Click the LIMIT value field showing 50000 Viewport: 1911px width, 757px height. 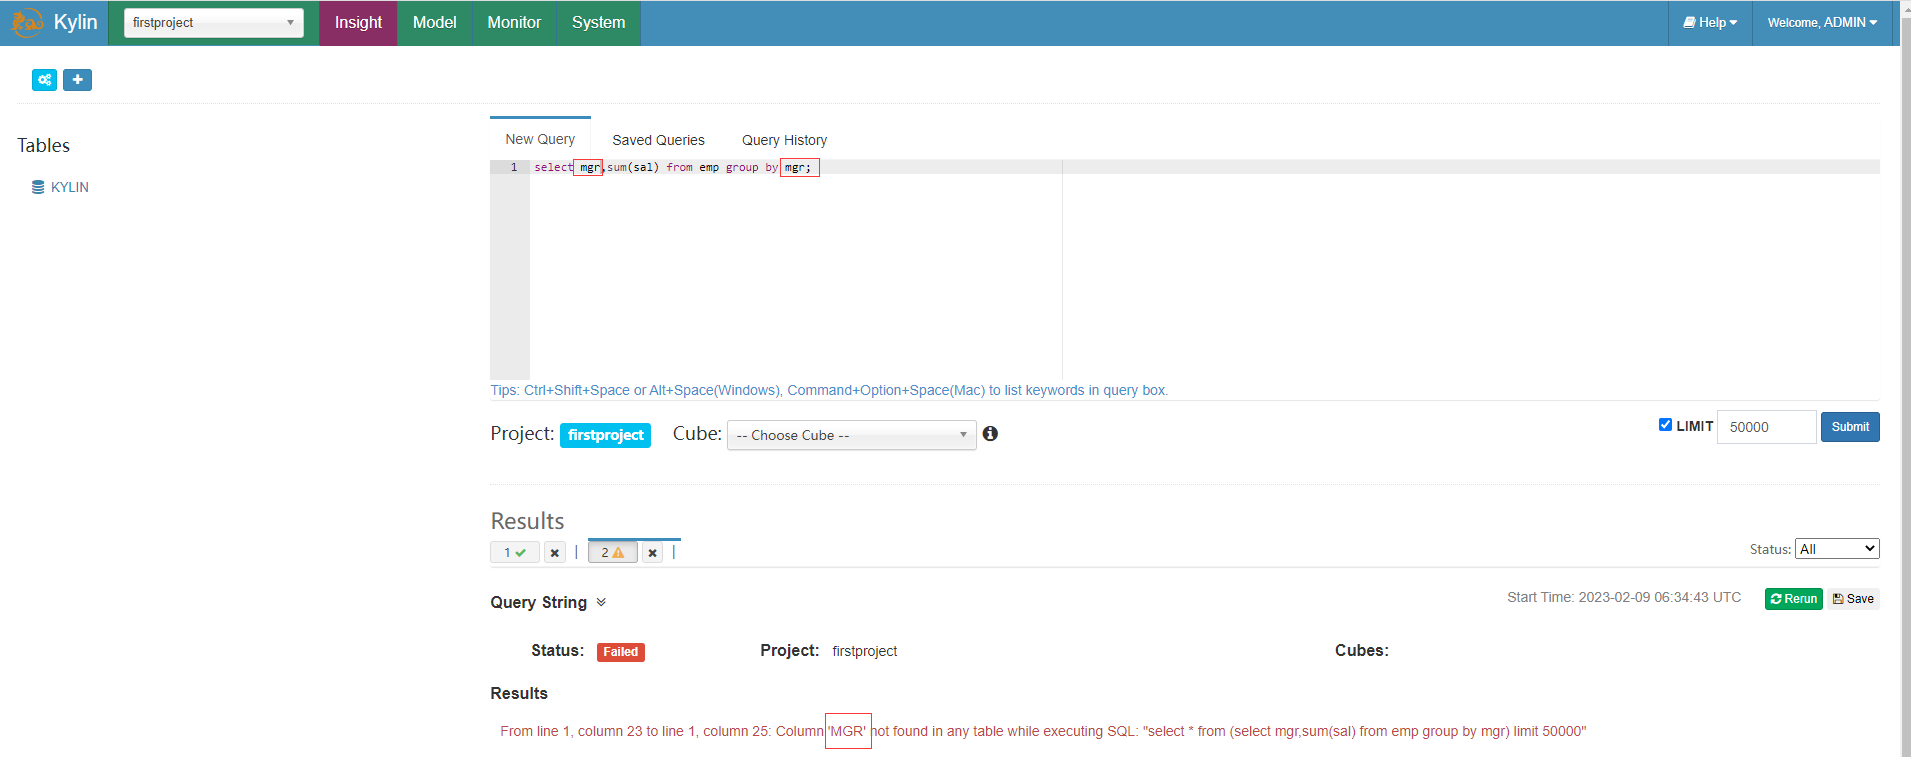[x=1766, y=427]
